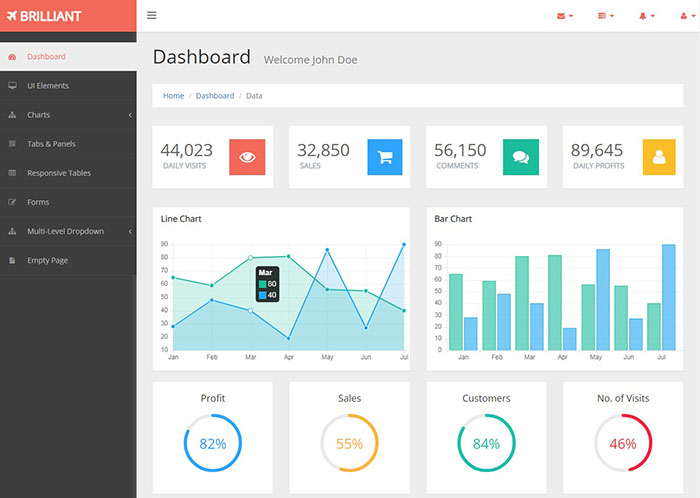Open the tasks list dropdown in header
Viewport: 700px width, 498px height.
click(605, 16)
